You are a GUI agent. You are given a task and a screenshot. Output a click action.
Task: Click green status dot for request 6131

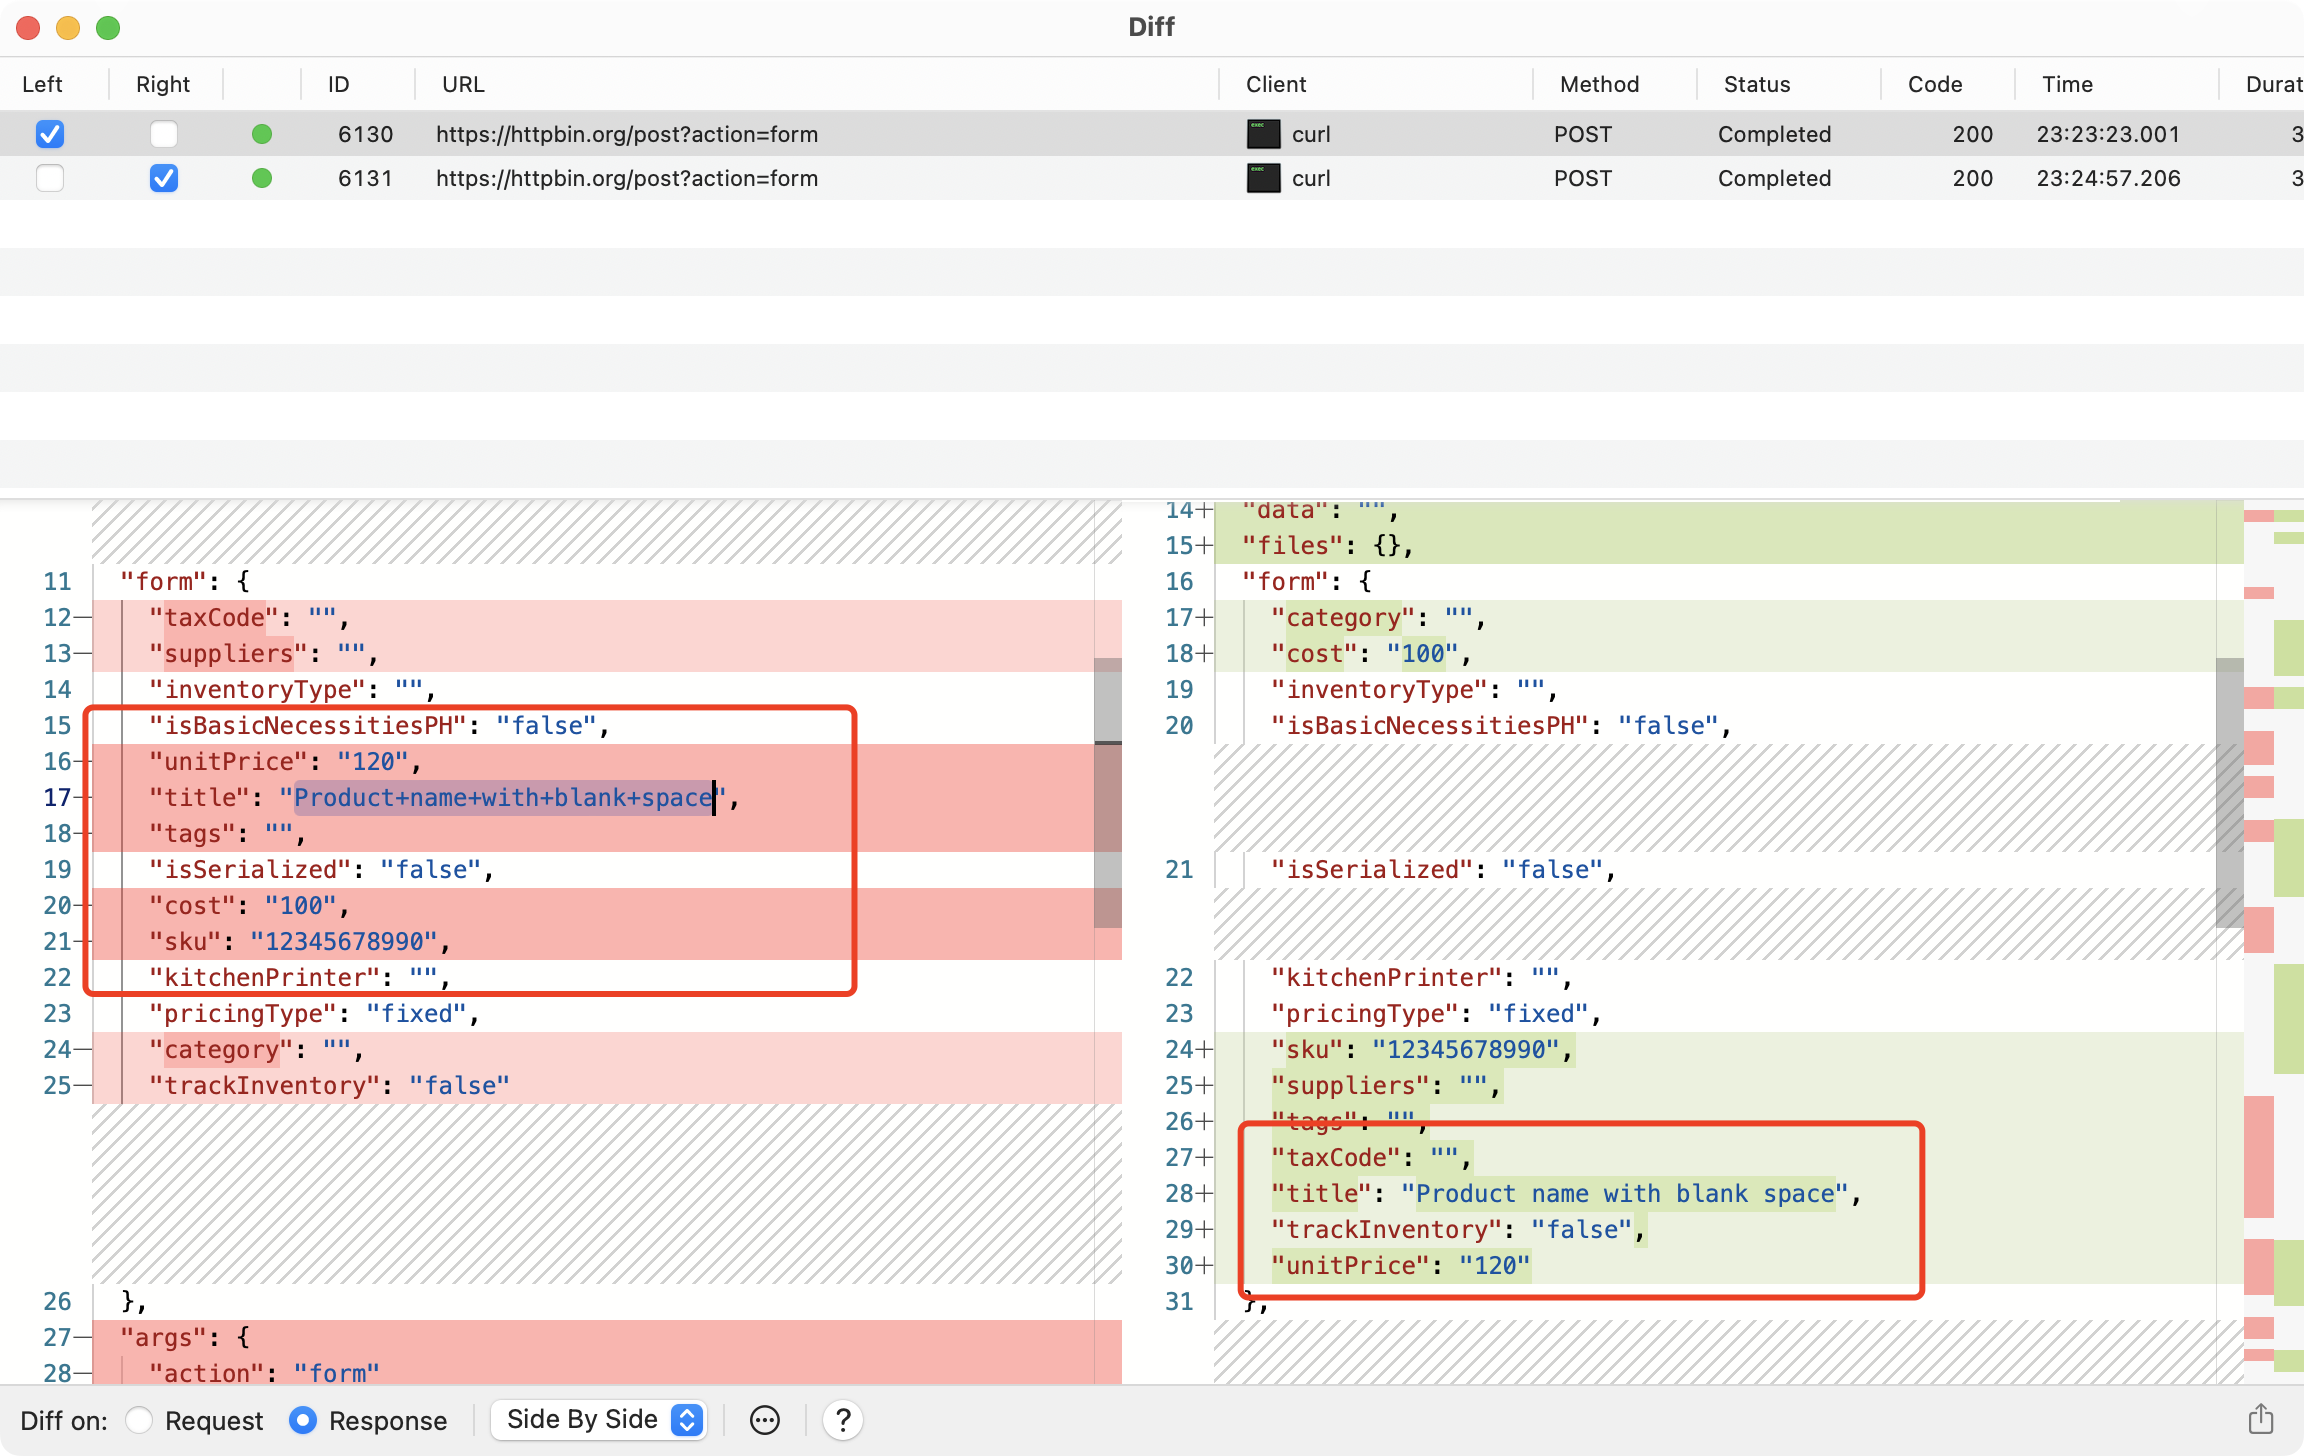262,178
